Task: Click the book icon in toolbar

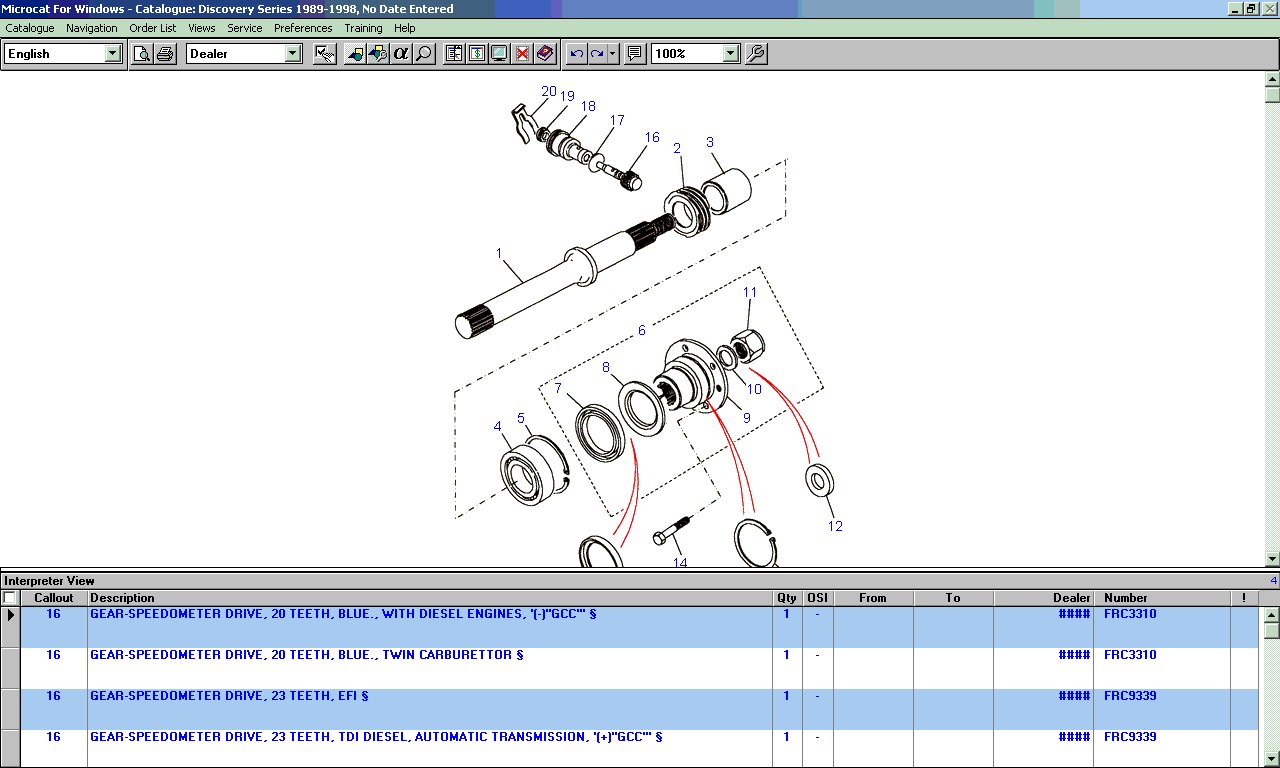Action: coord(544,54)
